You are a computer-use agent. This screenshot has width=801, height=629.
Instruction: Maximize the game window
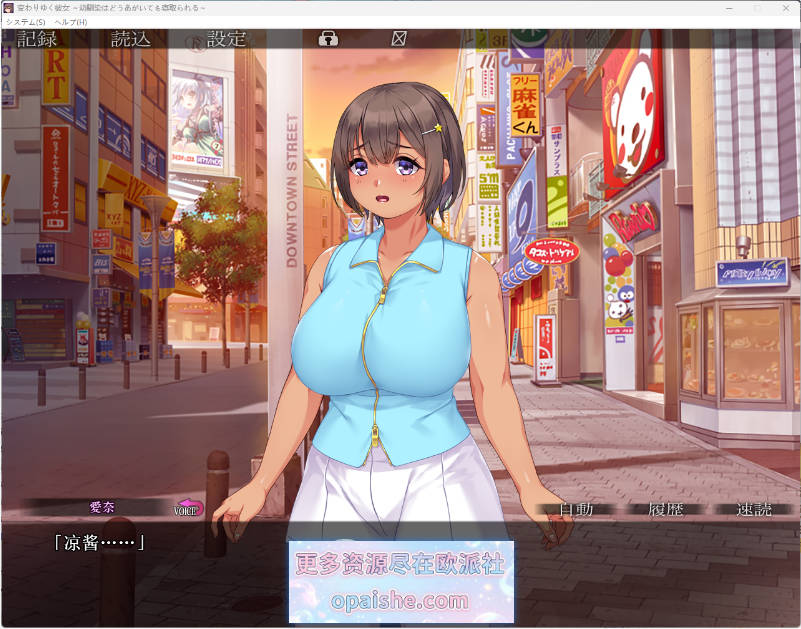coord(758,8)
